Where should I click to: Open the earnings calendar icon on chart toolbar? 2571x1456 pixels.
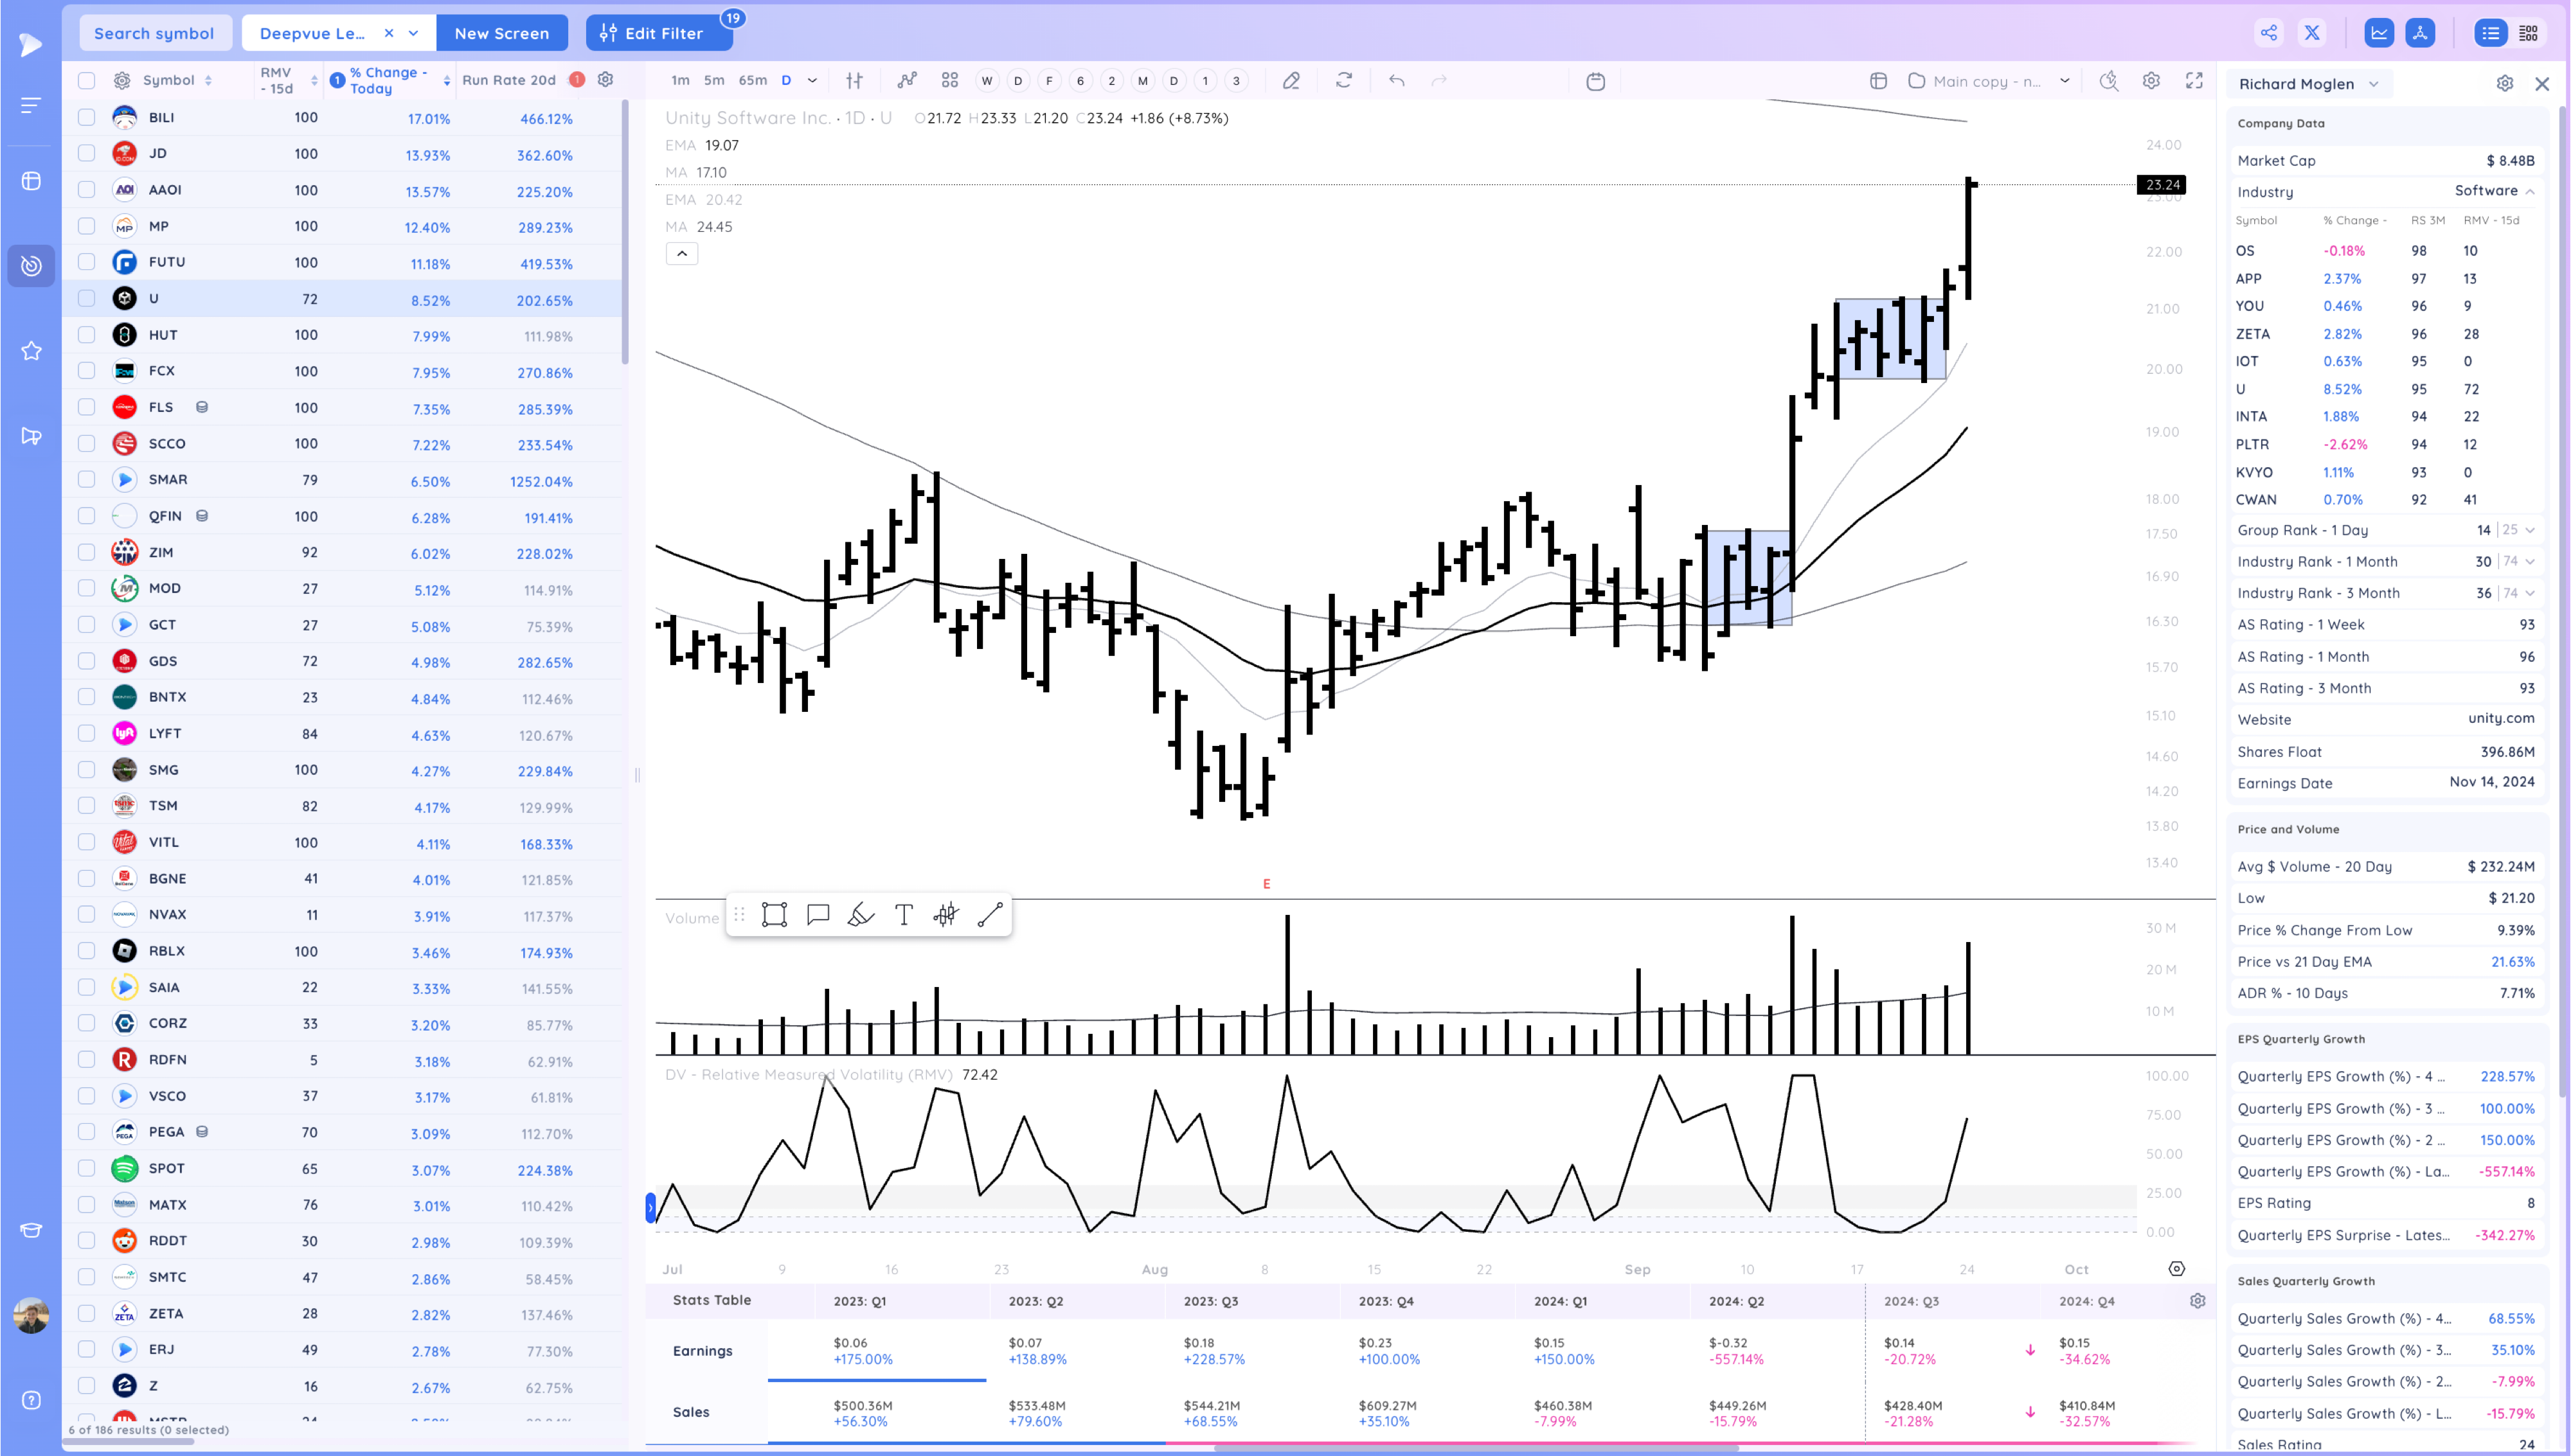pyautogui.click(x=1595, y=81)
